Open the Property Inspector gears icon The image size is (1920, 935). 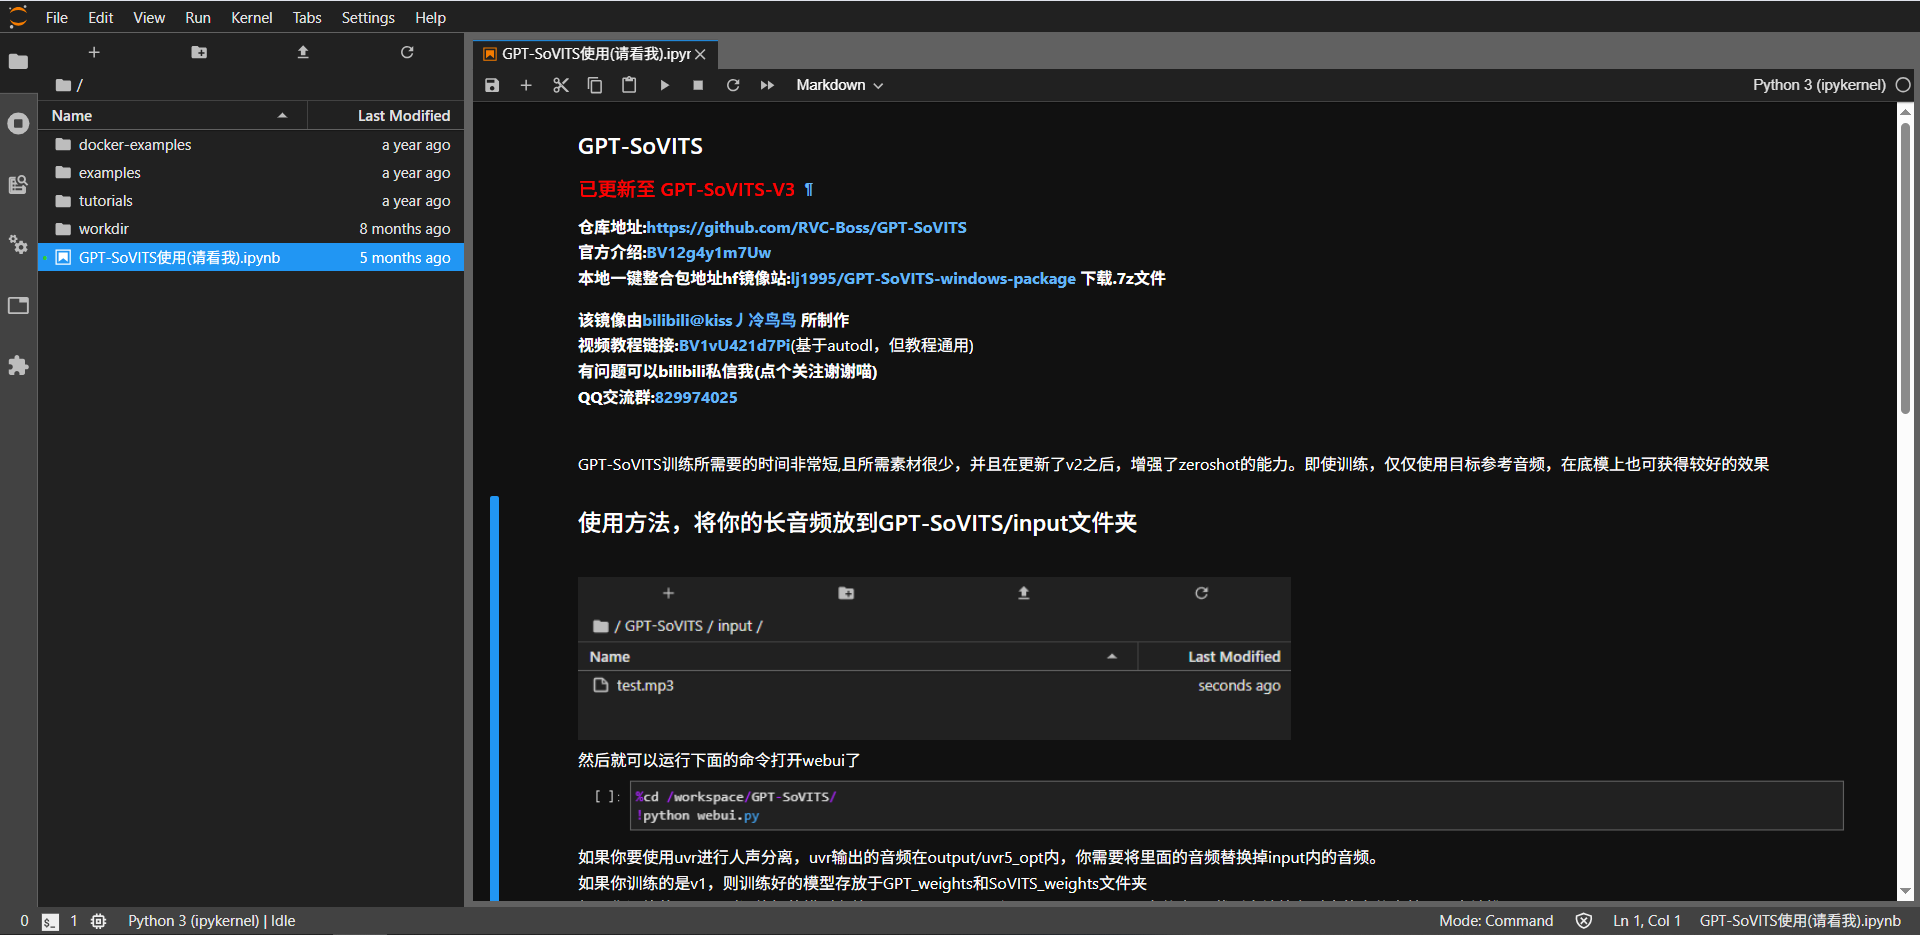click(x=18, y=244)
